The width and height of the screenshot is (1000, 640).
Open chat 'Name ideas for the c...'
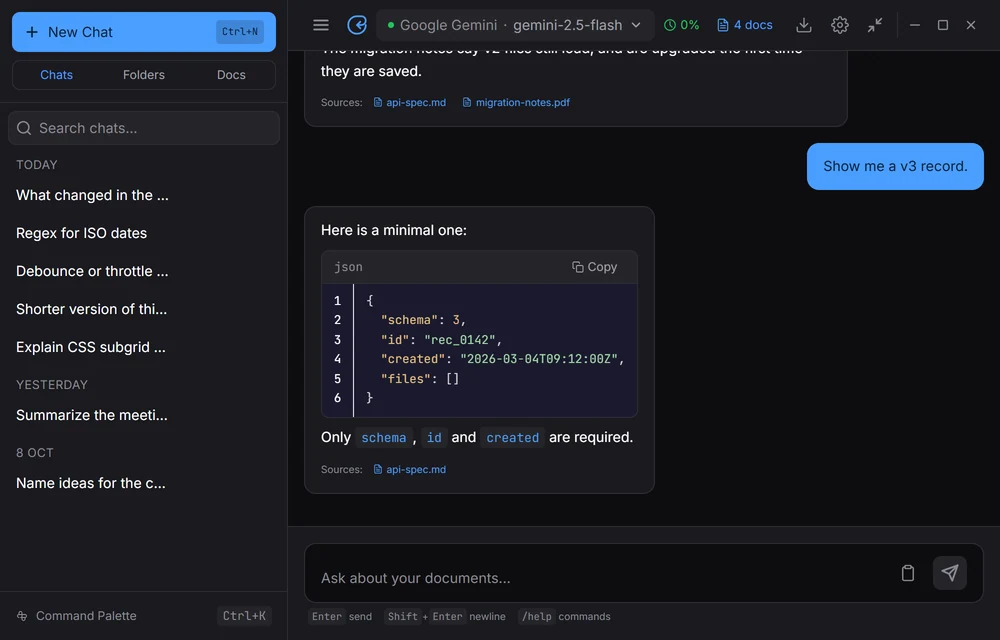[143, 483]
